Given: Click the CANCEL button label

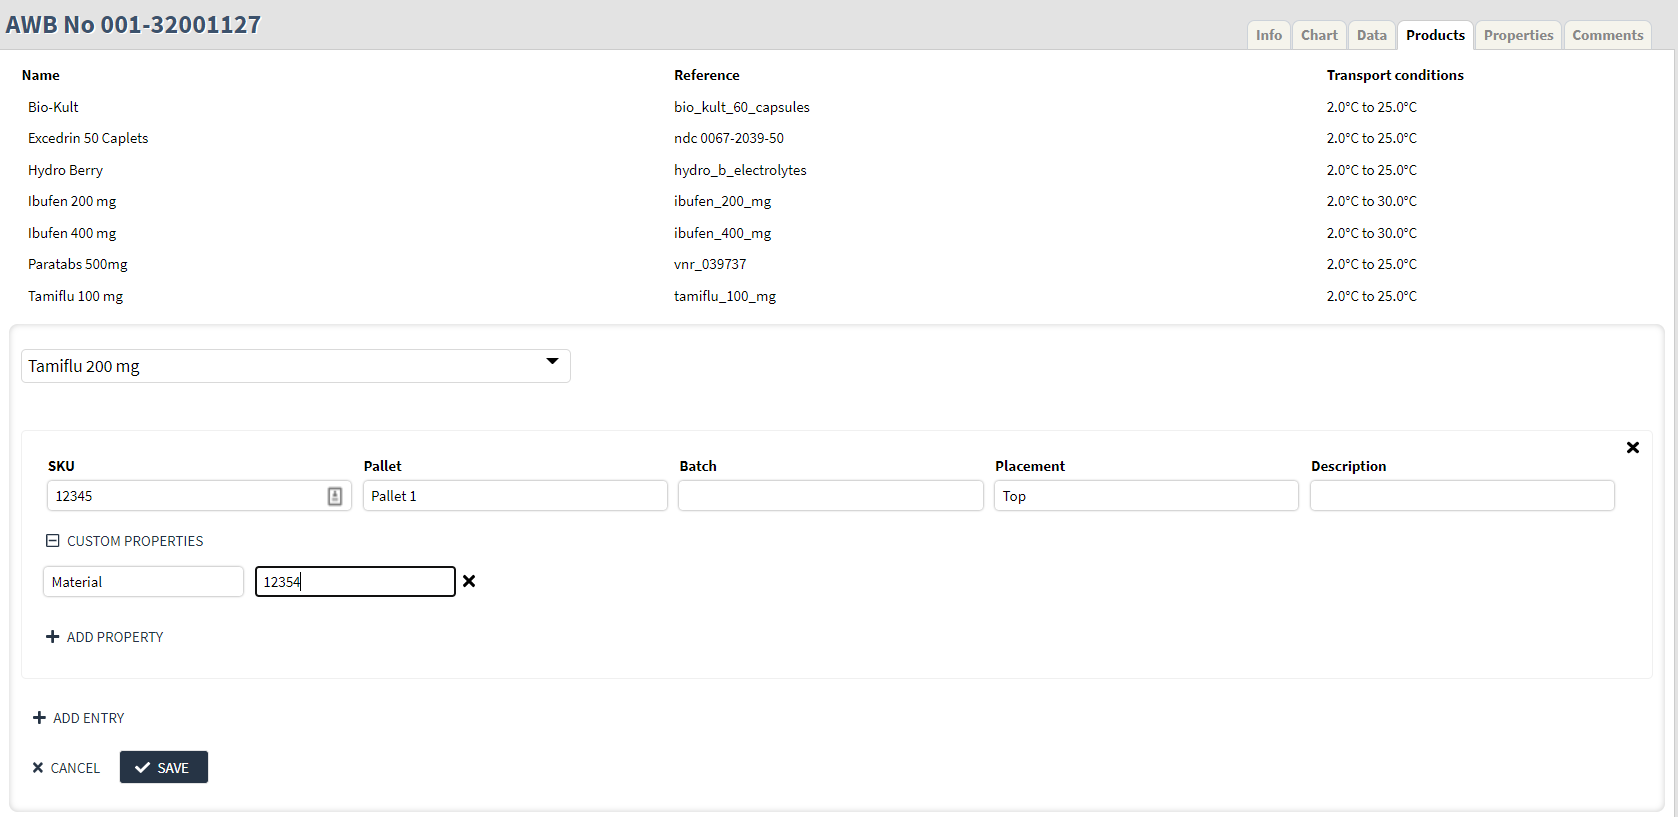Looking at the screenshot, I should click(75, 768).
